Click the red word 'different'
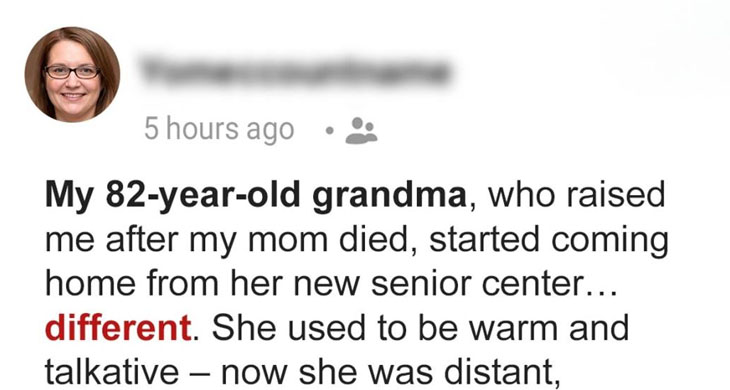The width and height of the screenshot is (730, 390). tap(118, 328)
